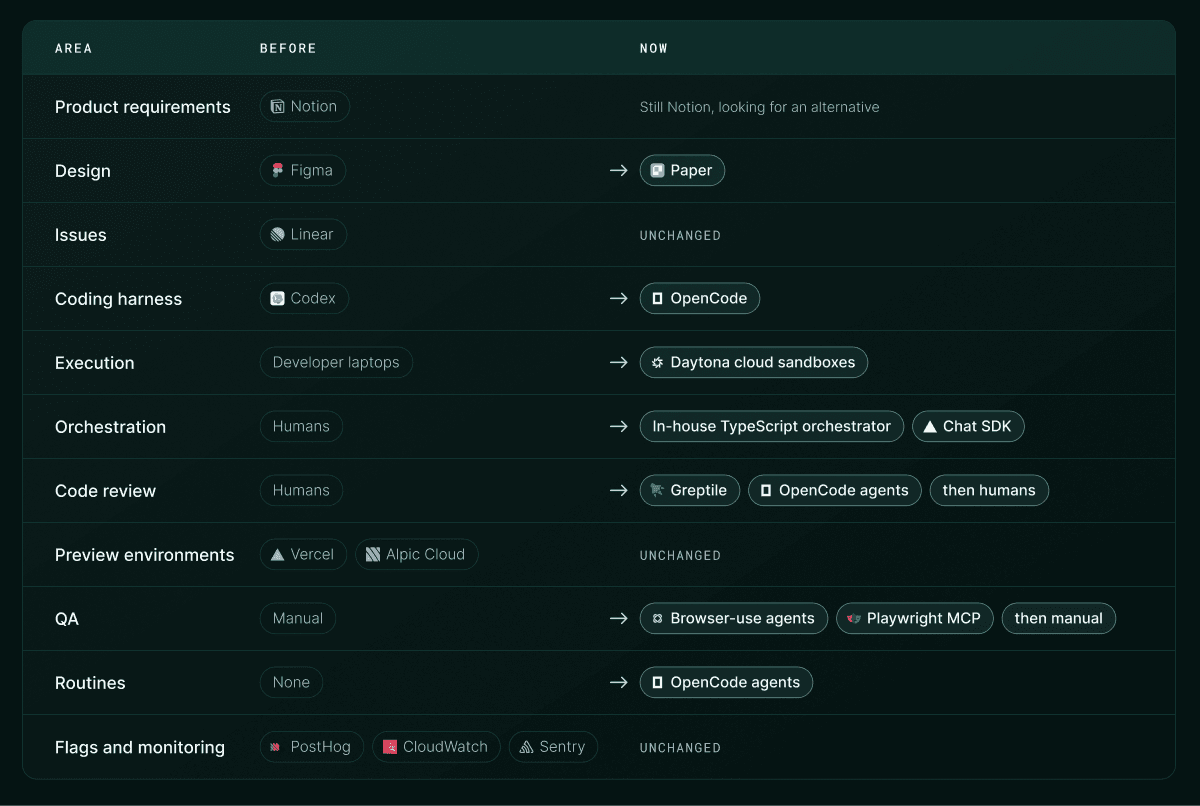Screen dimensions: 1200x806
Task: Click the Daytona gear-like icon
Action: point(657,363)
